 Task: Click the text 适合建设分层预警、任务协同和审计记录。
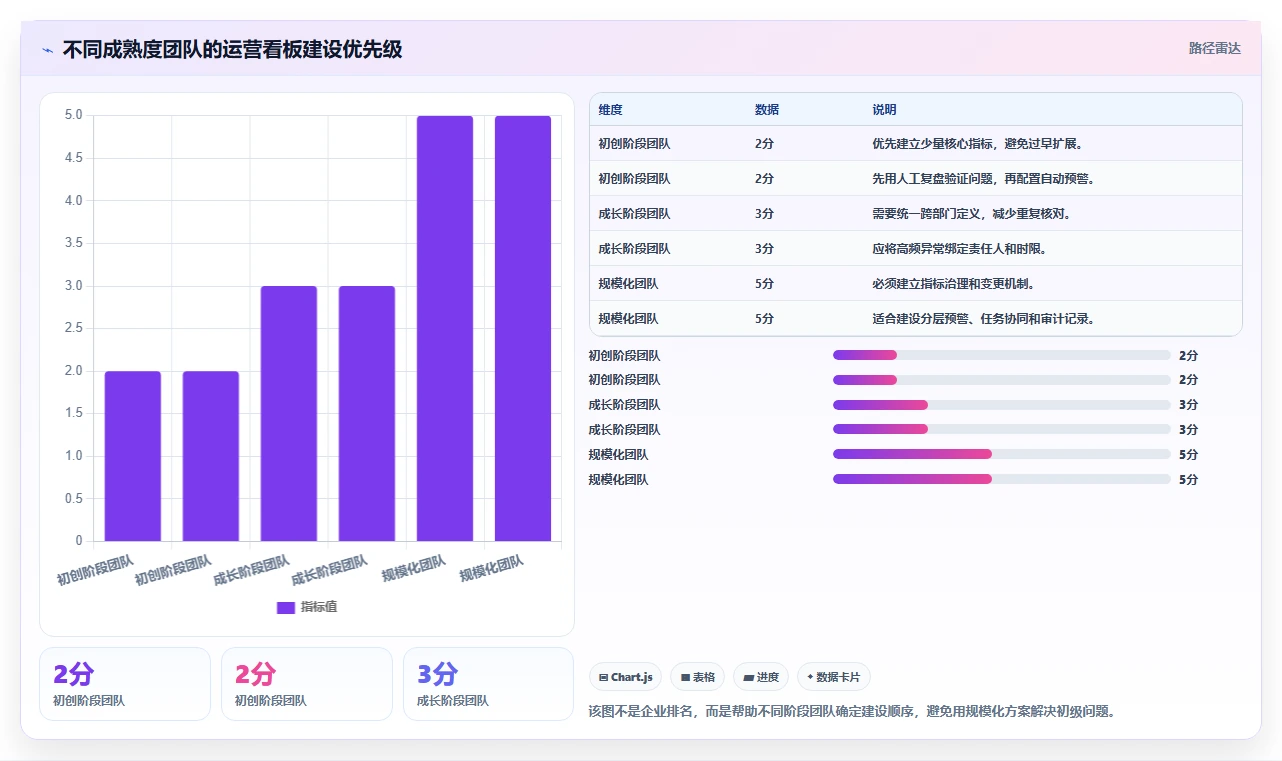pos(984,319)
